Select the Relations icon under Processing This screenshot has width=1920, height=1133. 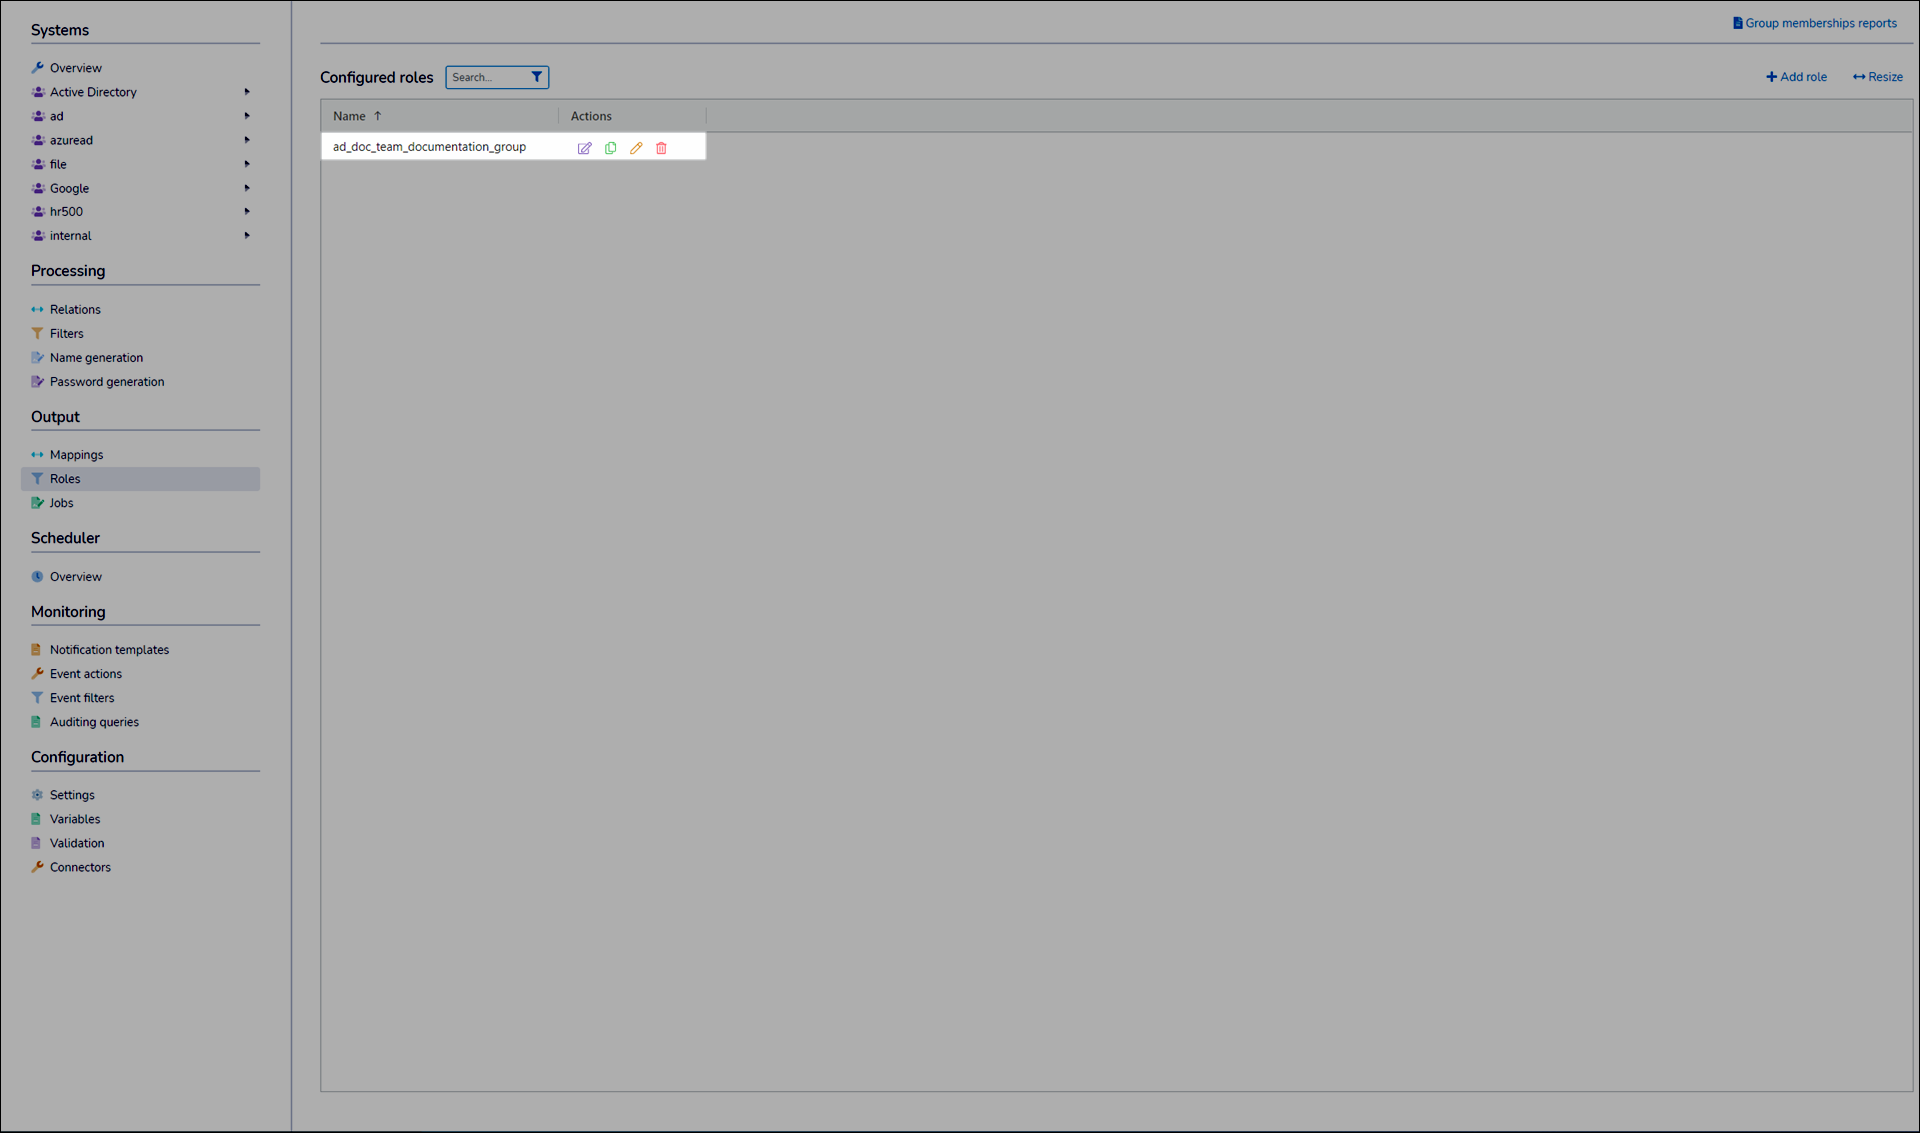pyautogui.click(x=37, y=309)
